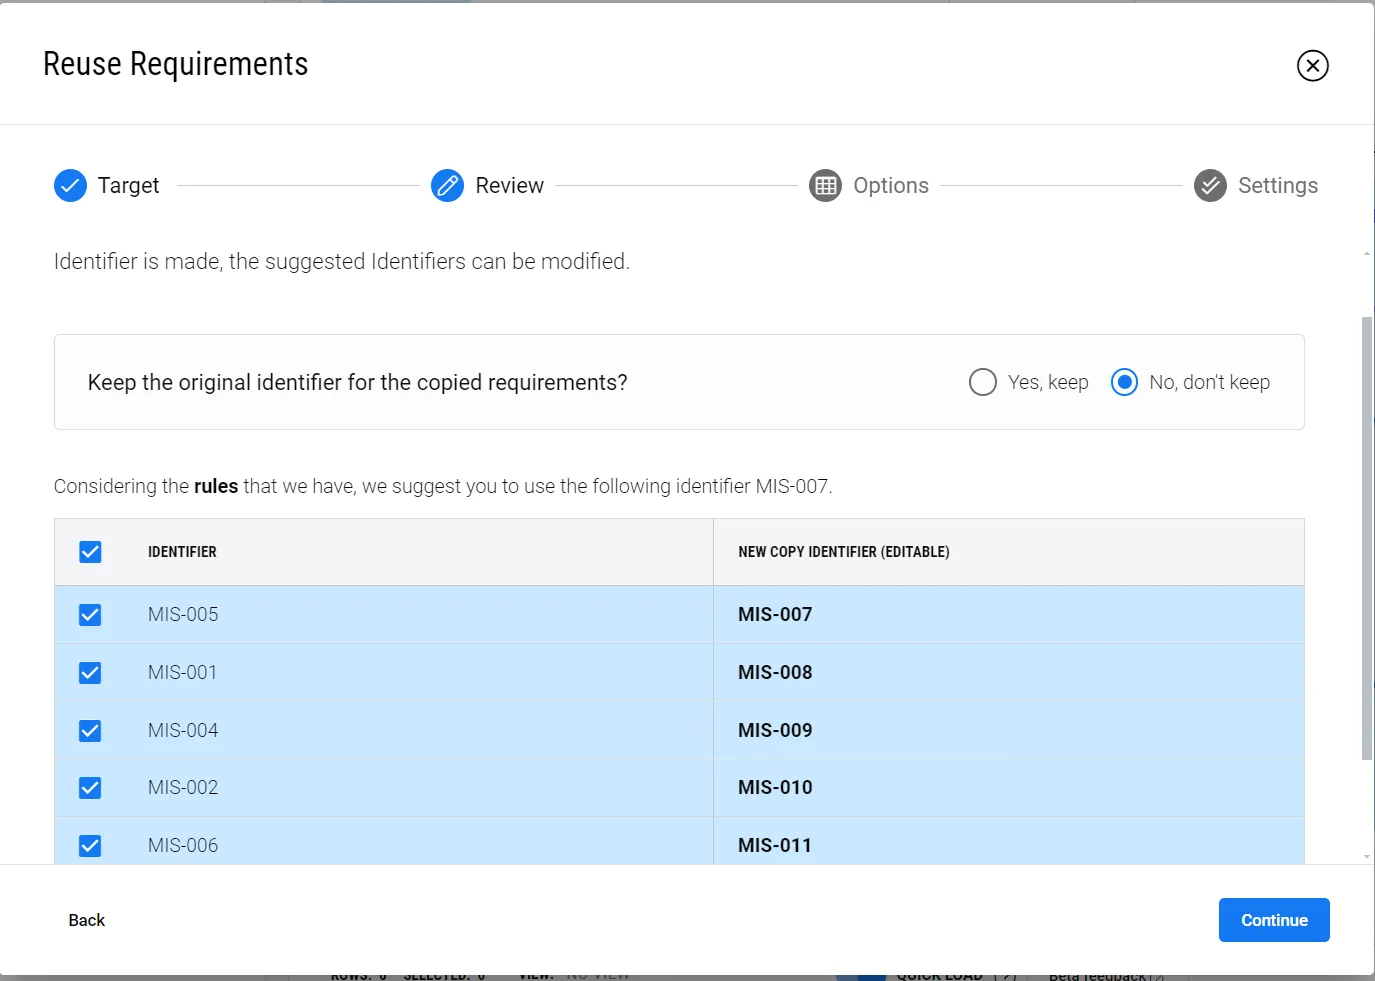Click the Settings step checkmark icon
1375x981 pixels.
tap(1210, 186)
